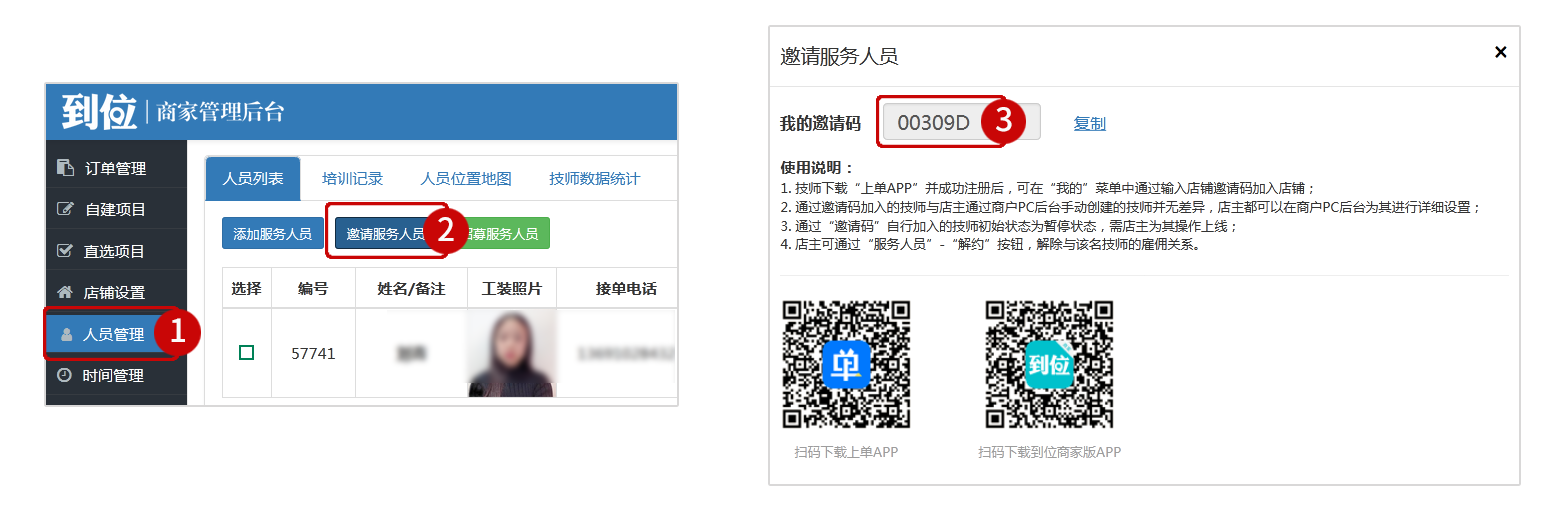
Task: Click the 订单管理 document icon in sidebar
Action: [x=65, y=167]
